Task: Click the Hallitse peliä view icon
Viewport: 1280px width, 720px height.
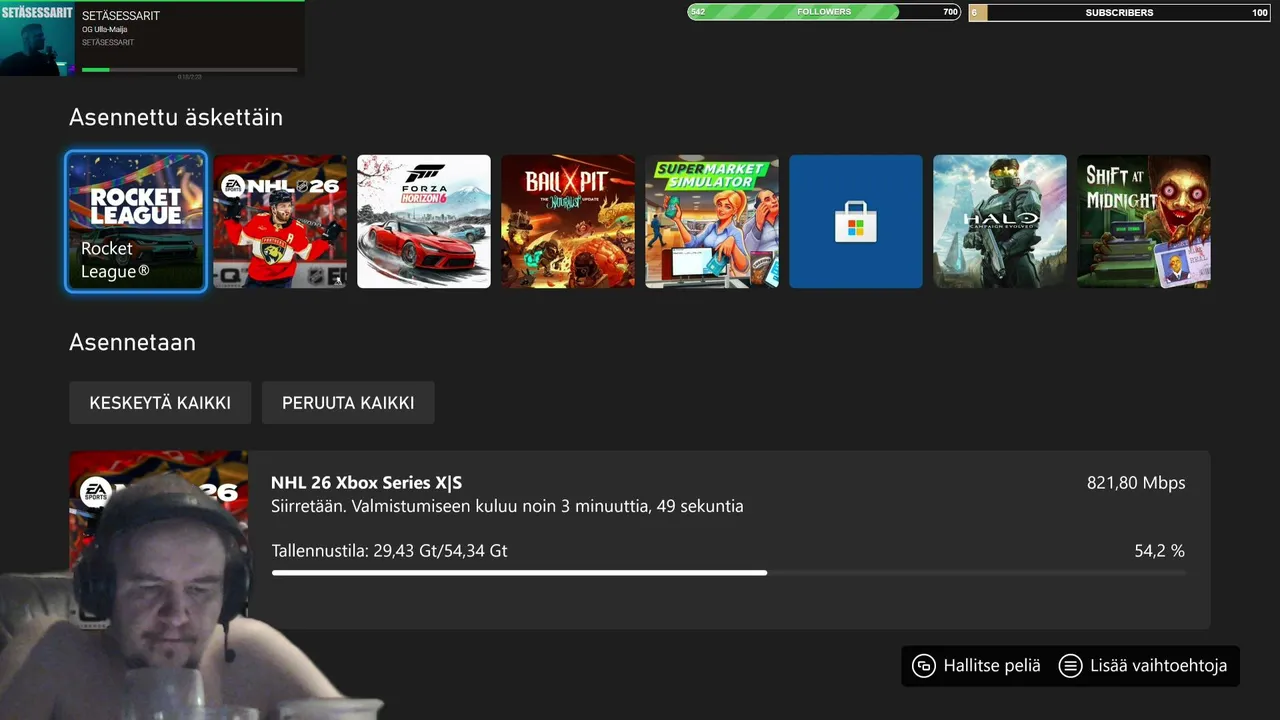Action: click(x=923, y=666)
